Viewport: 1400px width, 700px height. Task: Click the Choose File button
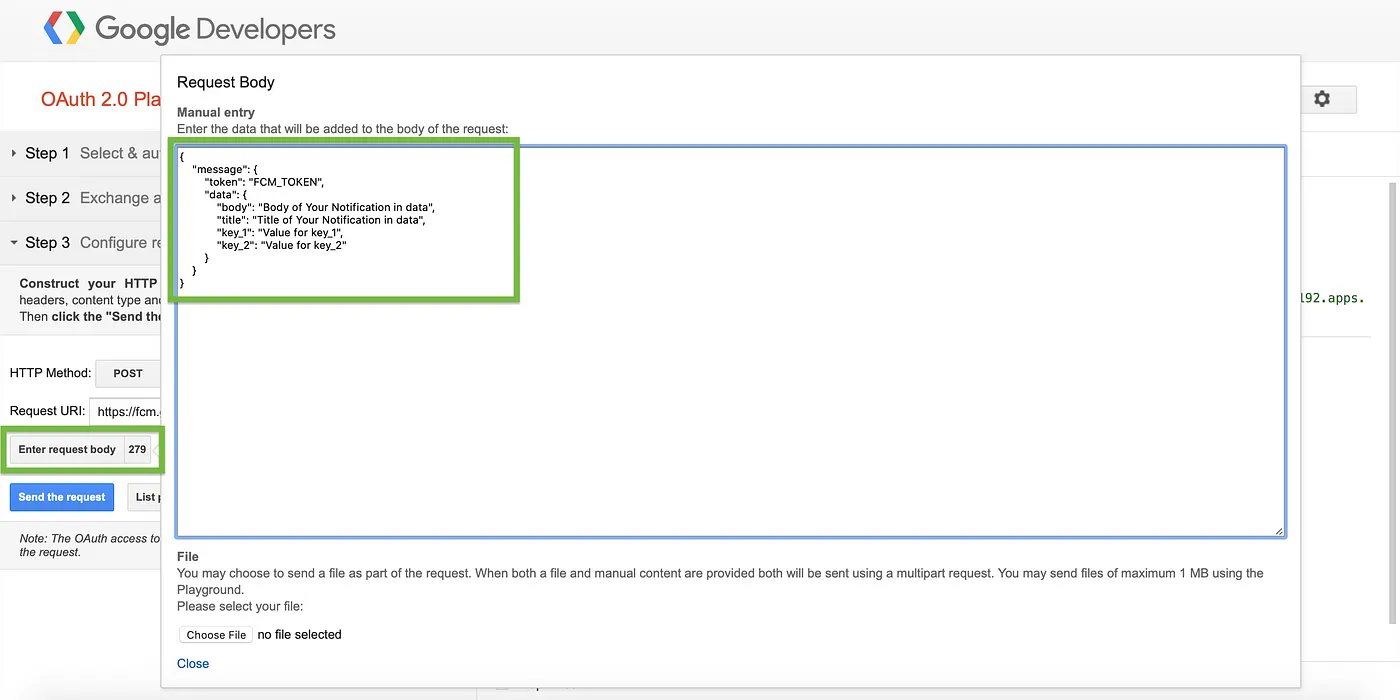pyautogui.click(x=216, y=635)
